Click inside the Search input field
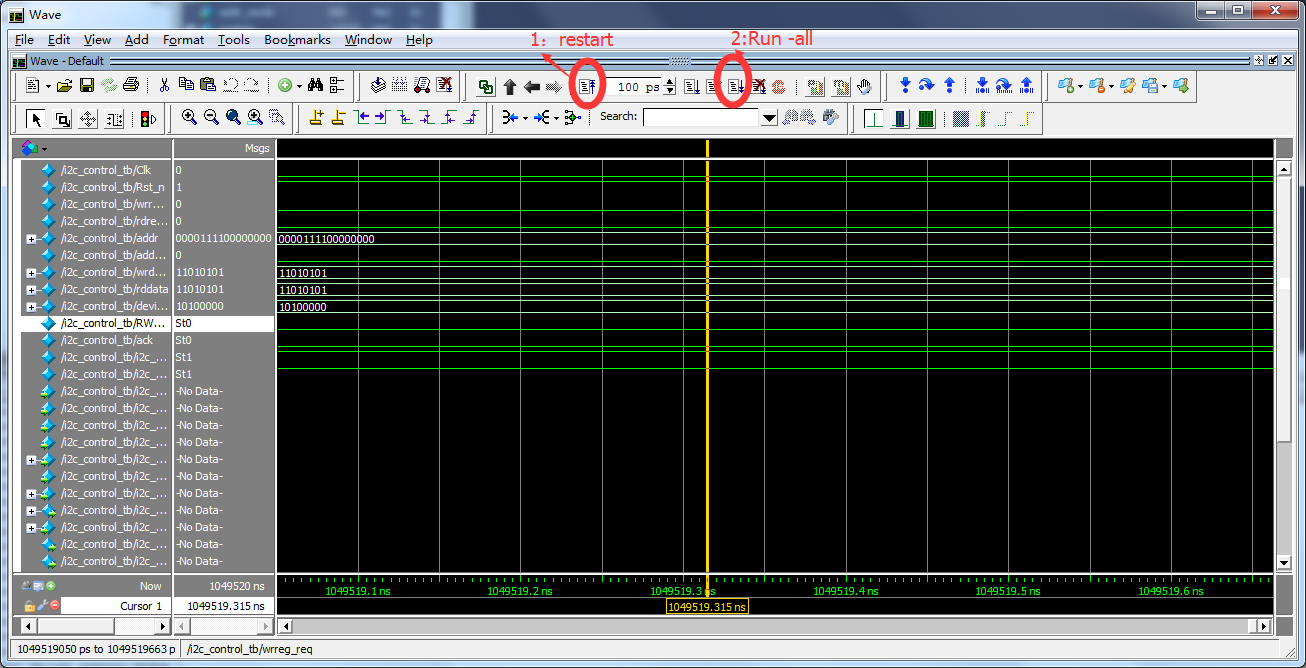Screen dimensions: 1306x668 coord(702,118)
